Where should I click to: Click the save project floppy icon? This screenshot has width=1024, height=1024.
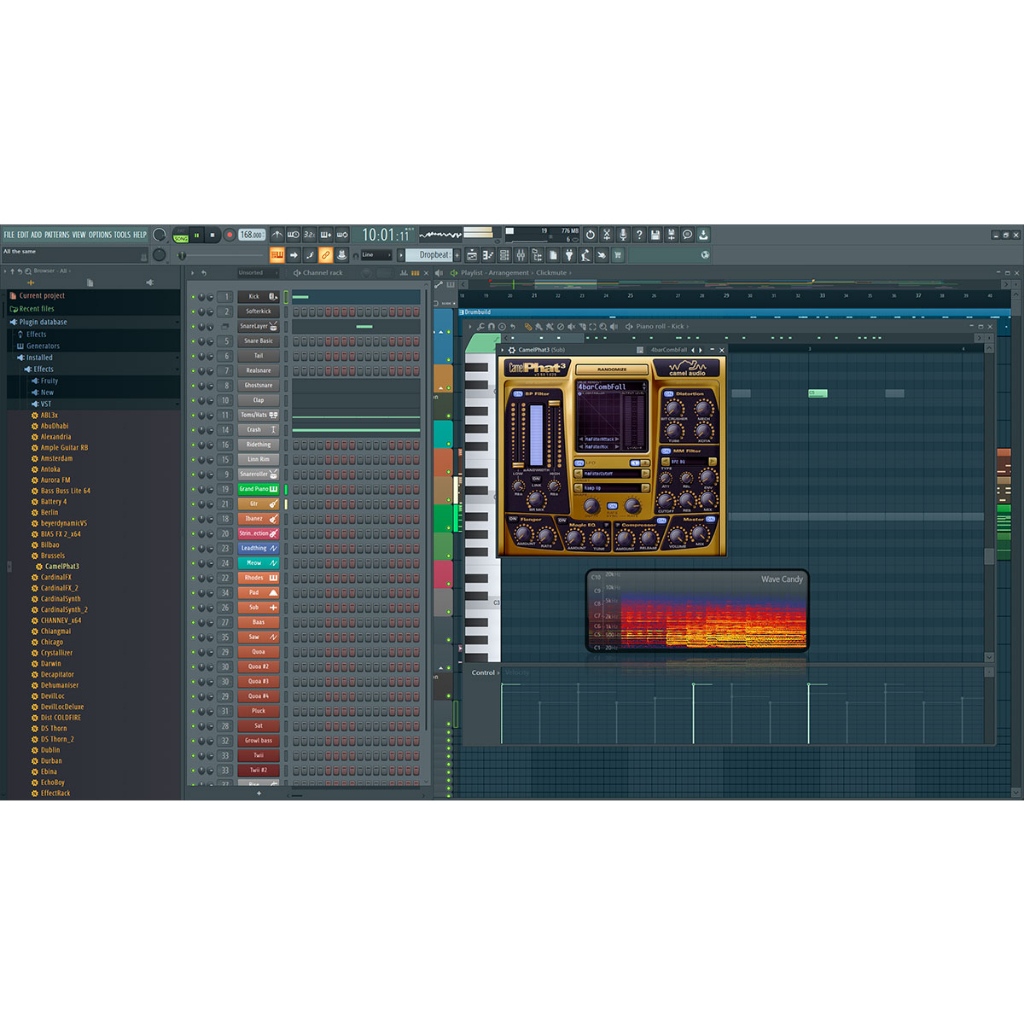655,234
